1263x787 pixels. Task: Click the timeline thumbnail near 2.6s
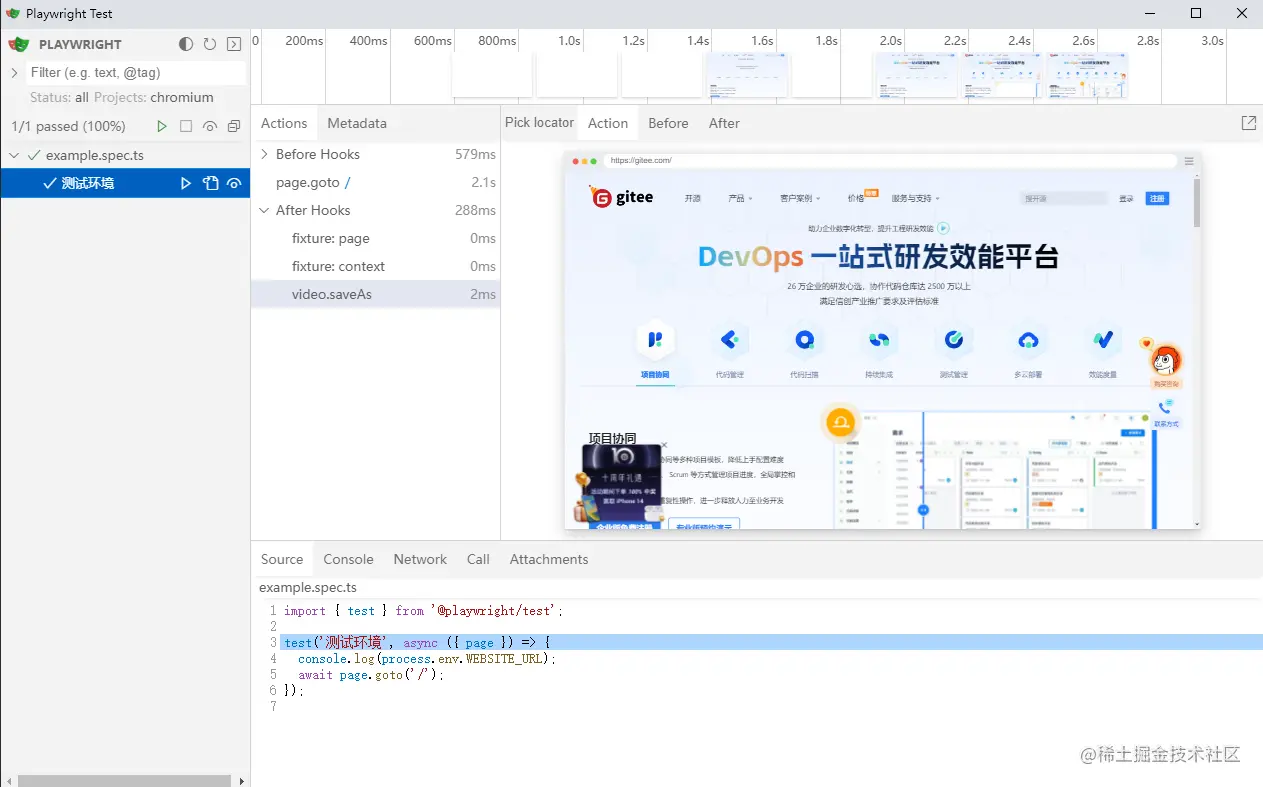click(1087, 75)
